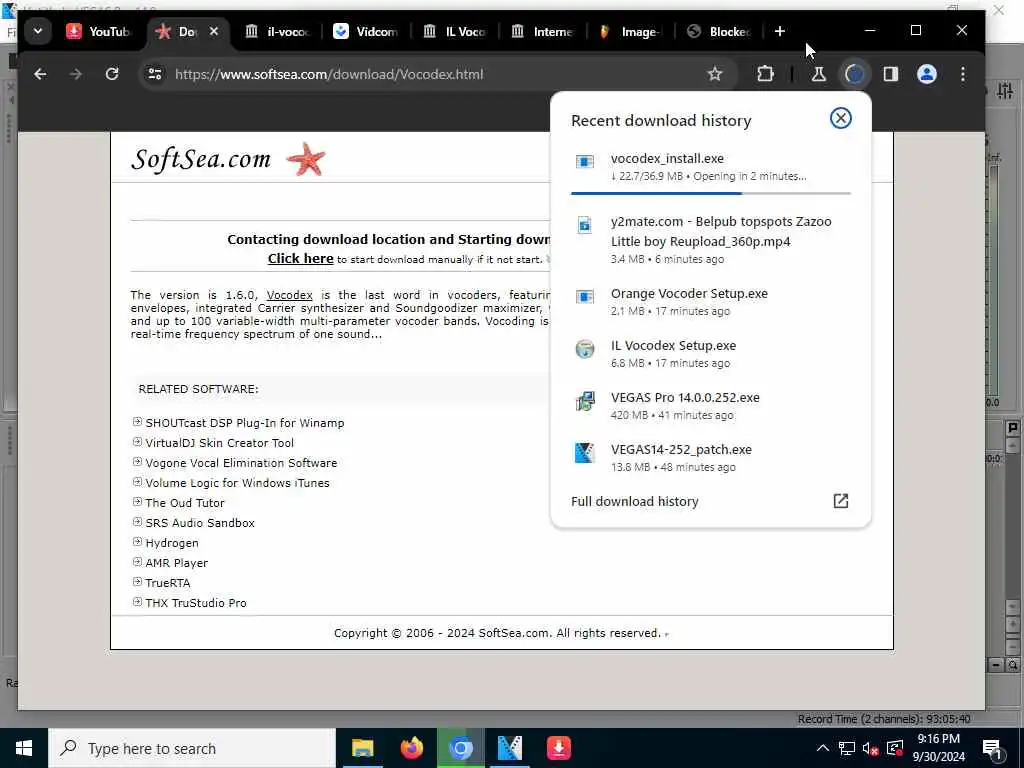1024x768 pixels.
Task: Open the volume icon in system tray
Action: tap(870, 748)
